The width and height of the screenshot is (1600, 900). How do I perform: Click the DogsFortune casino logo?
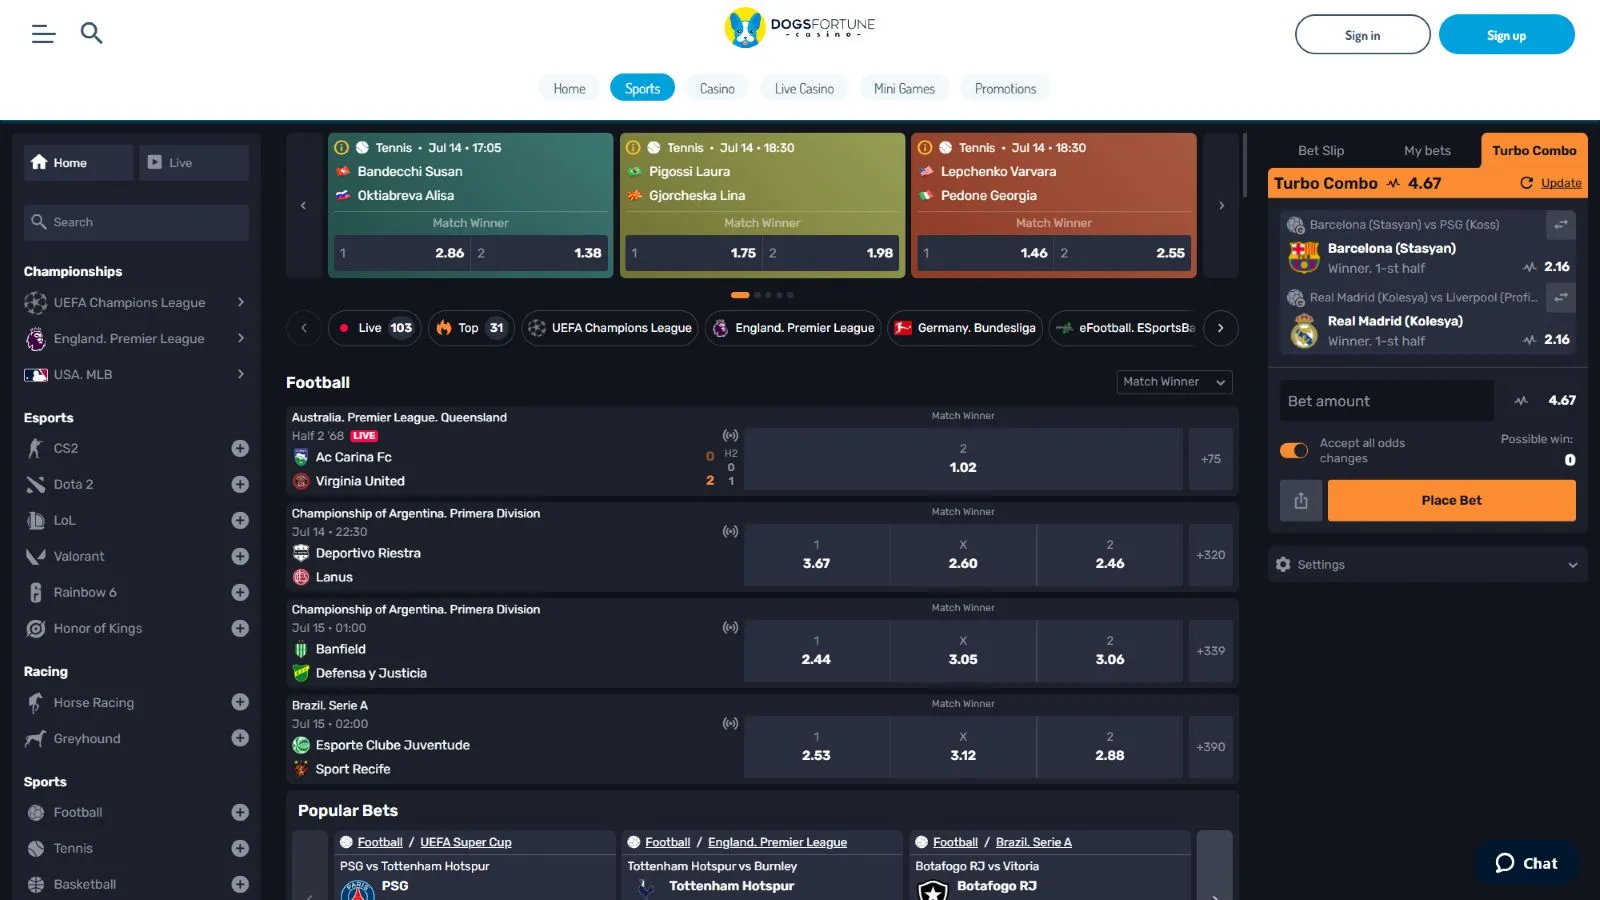click(800, 29)
